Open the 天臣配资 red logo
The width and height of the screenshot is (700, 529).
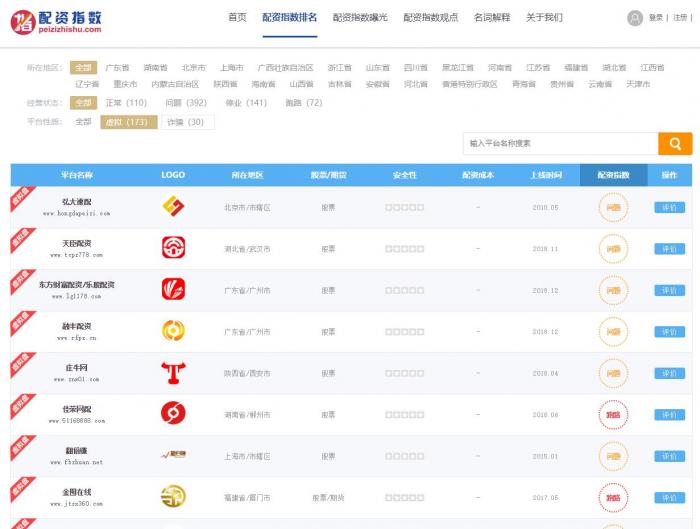[x=173, y=248]
